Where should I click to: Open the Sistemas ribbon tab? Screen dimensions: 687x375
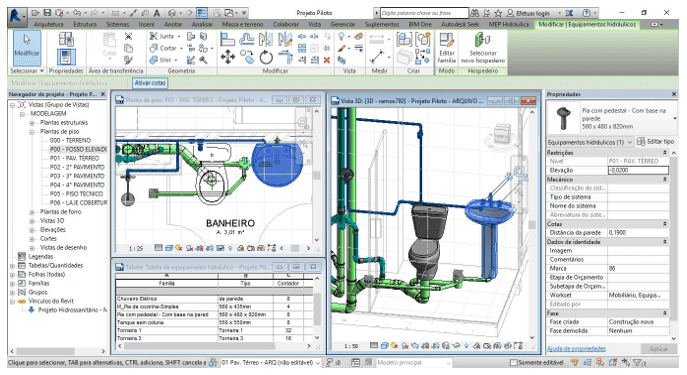click(117, 25)
